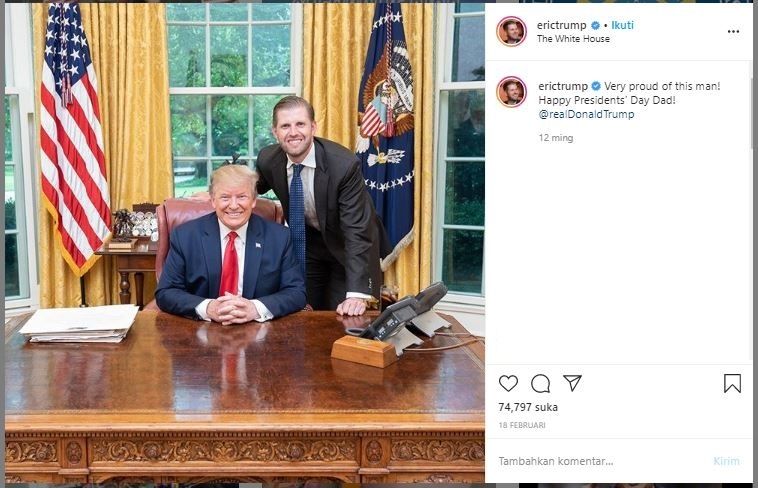Open erictrump username in the caption
Image resolution: width=758 pixels, height=488 pixels.
563,86
